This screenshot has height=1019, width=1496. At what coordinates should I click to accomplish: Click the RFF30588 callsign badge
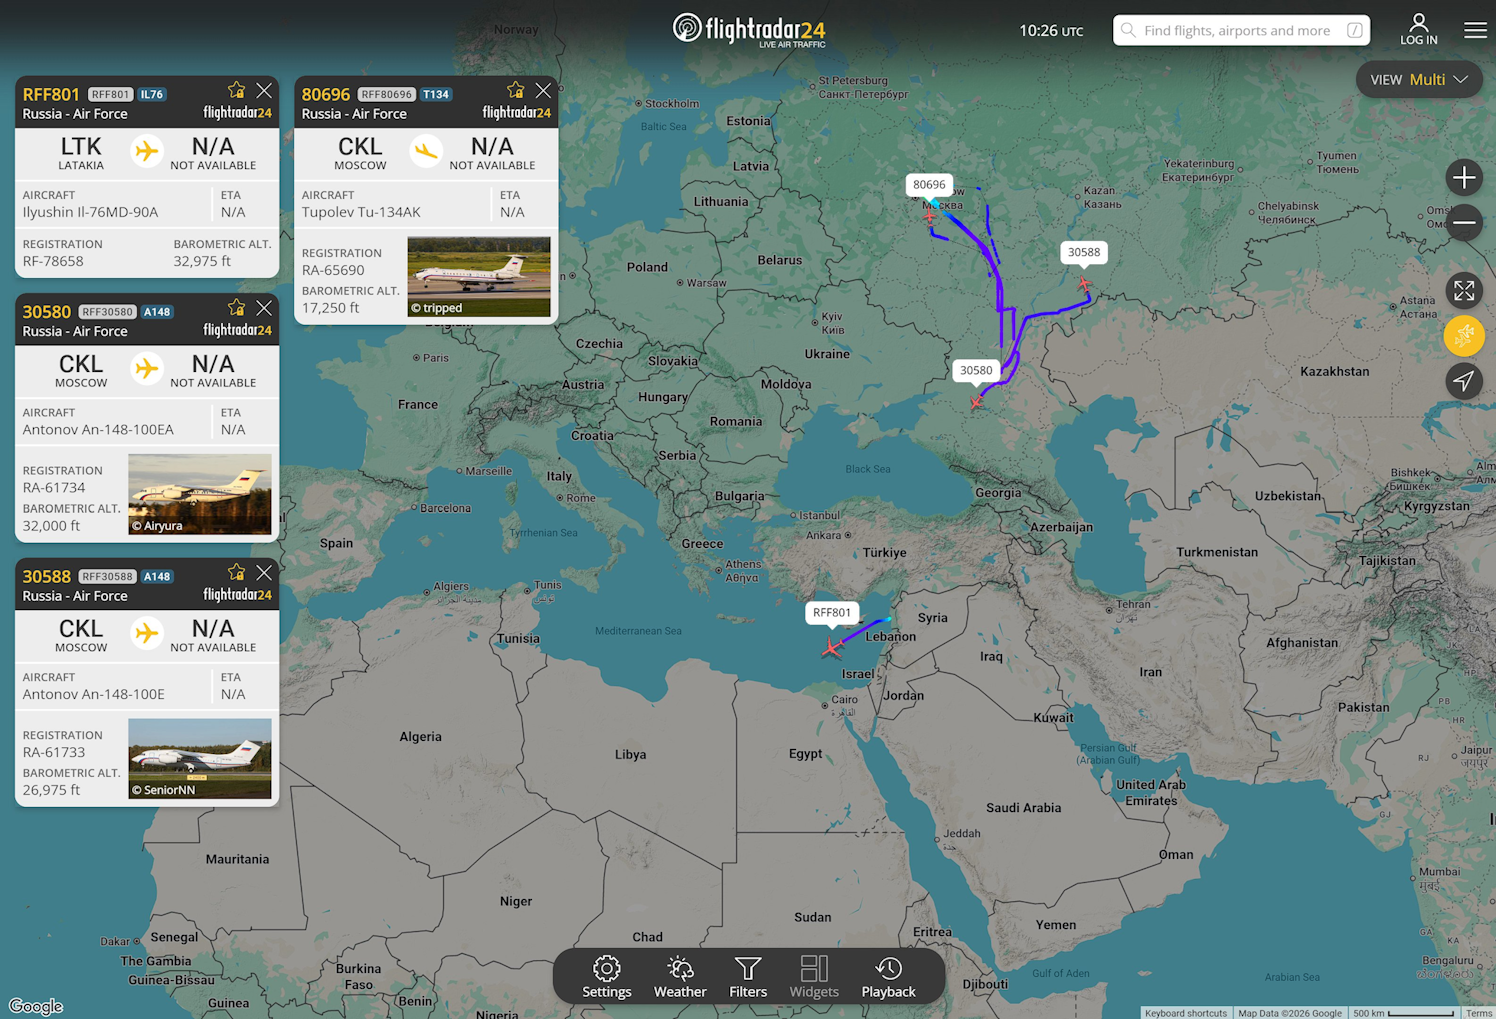point(107,577)
